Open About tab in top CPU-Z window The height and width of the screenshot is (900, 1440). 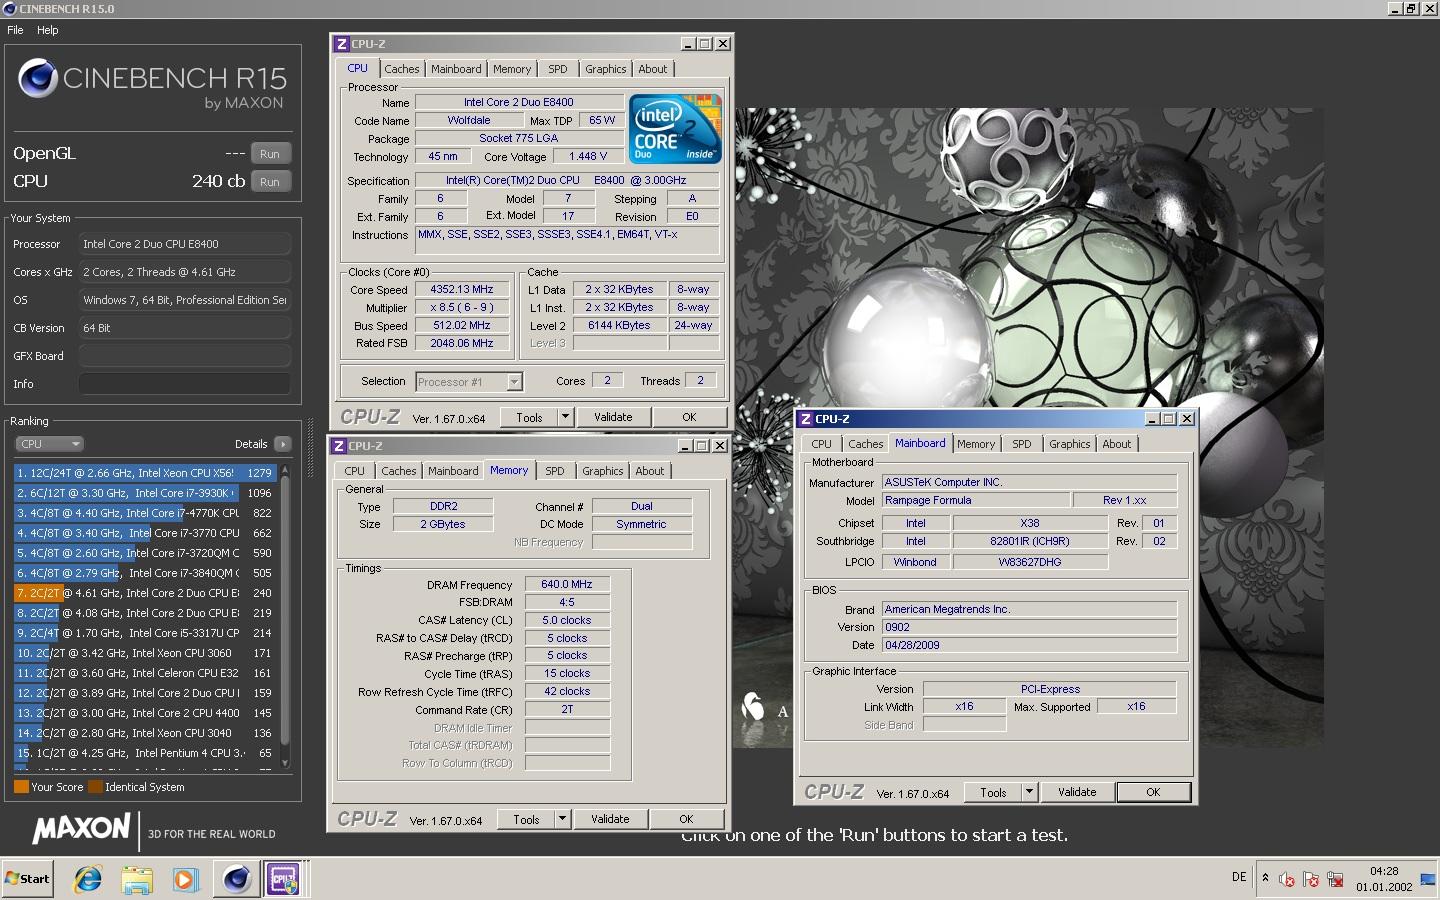[x=653, y=69]
